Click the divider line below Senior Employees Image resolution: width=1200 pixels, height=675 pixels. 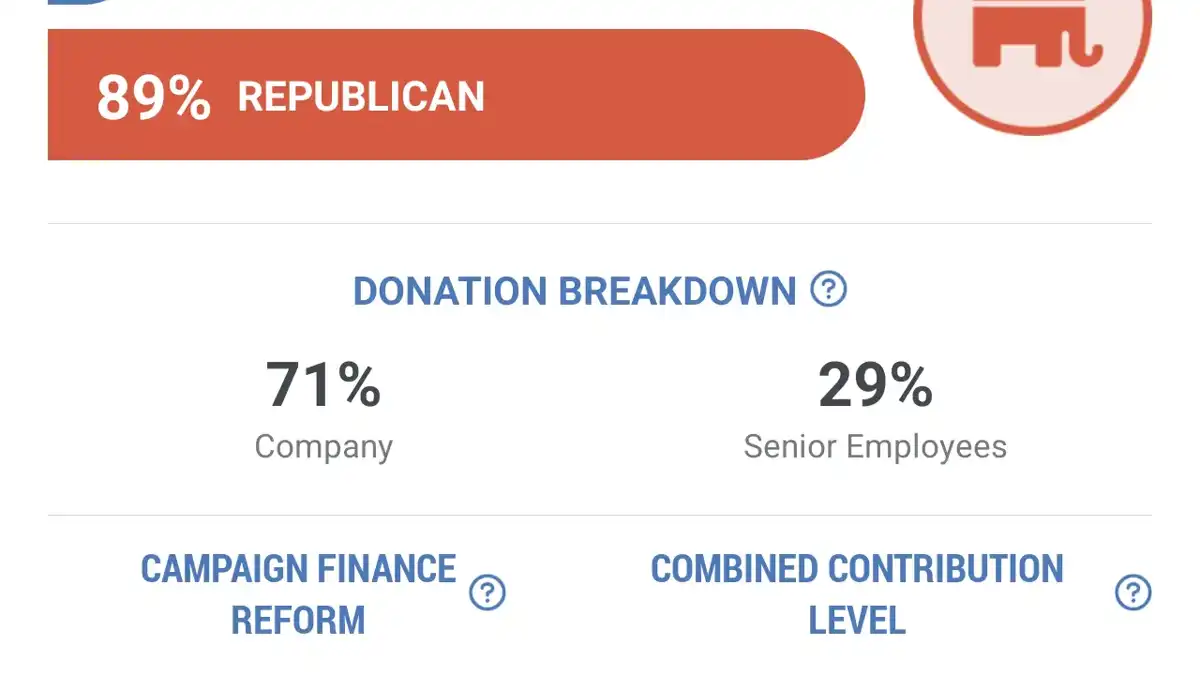click(600, 516)
